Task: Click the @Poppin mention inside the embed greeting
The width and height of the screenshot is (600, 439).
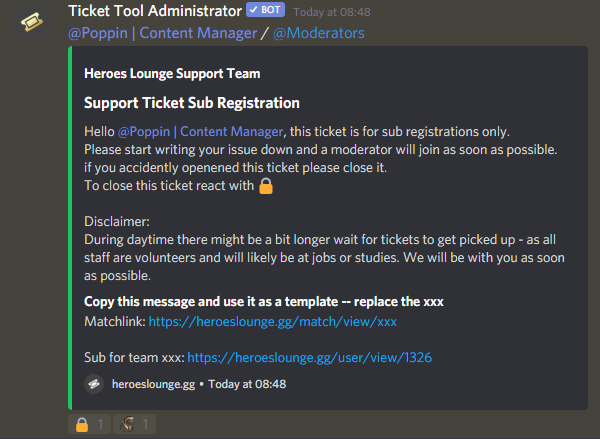Action: pyautogui.click(x=201, y=132)
